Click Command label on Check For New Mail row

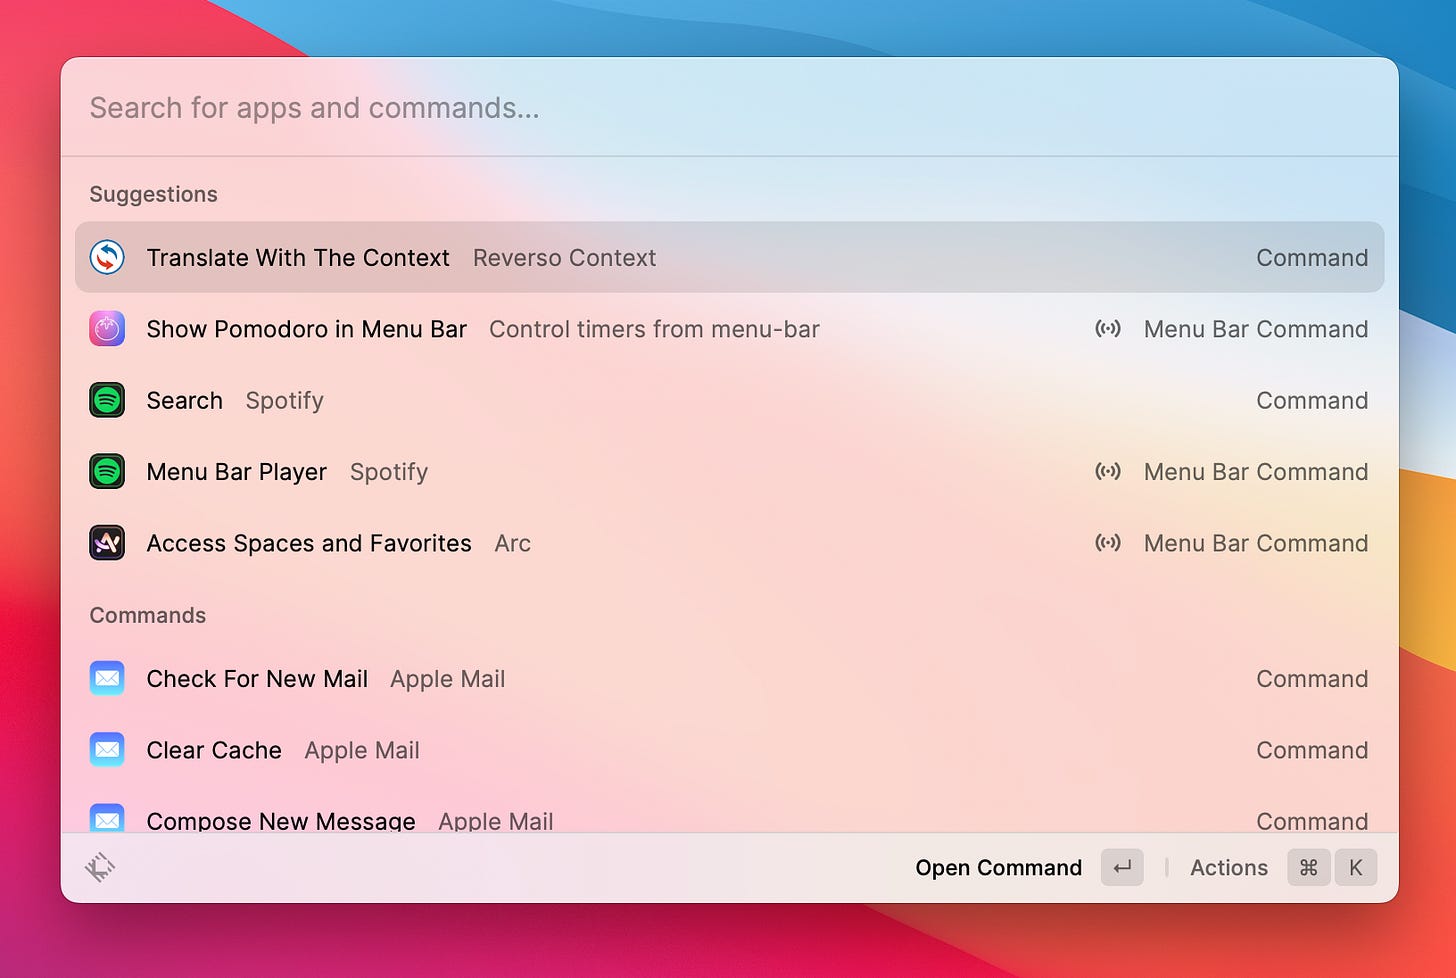tap(1312, 678)
